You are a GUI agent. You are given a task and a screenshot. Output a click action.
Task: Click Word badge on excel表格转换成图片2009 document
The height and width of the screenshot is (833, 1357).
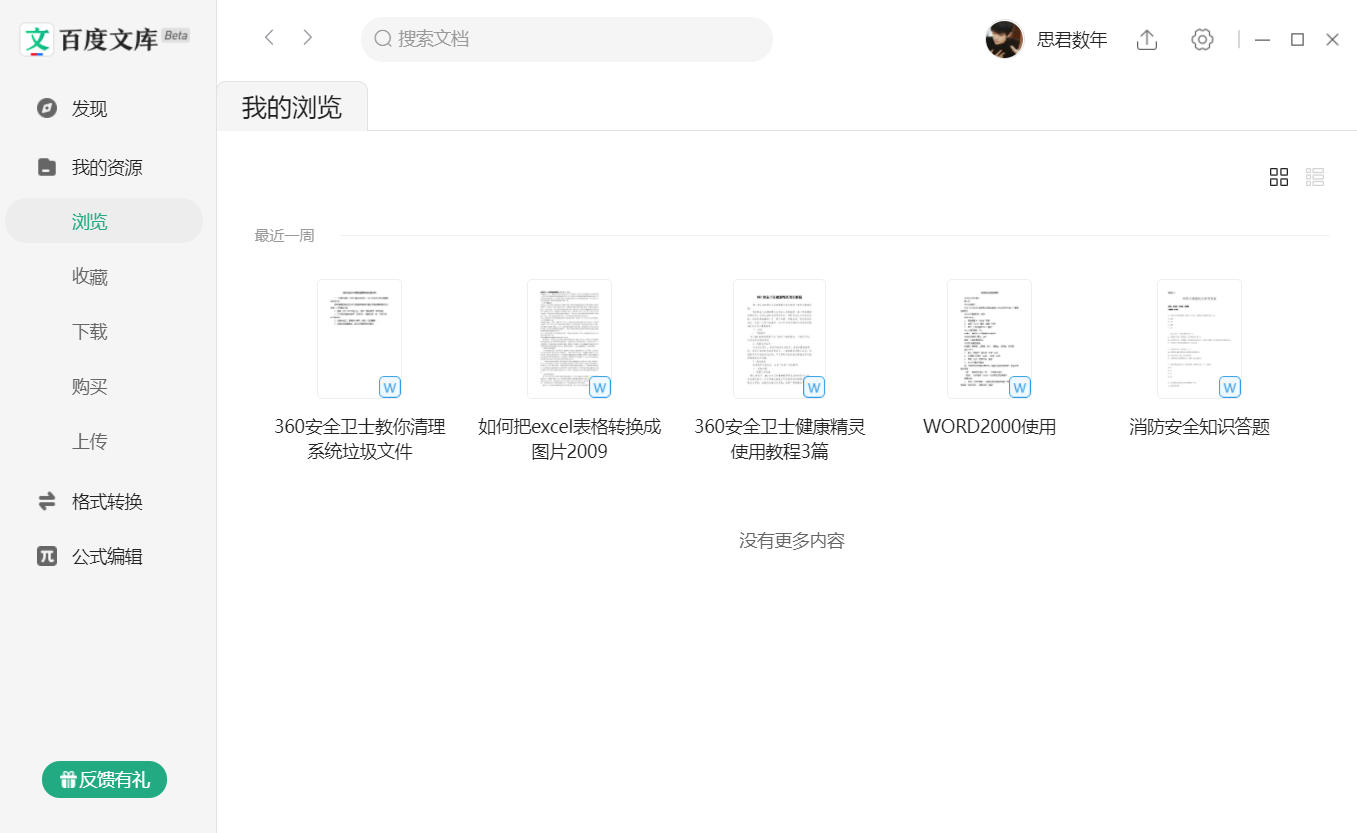pyautogui.click(x=600, y=387)
